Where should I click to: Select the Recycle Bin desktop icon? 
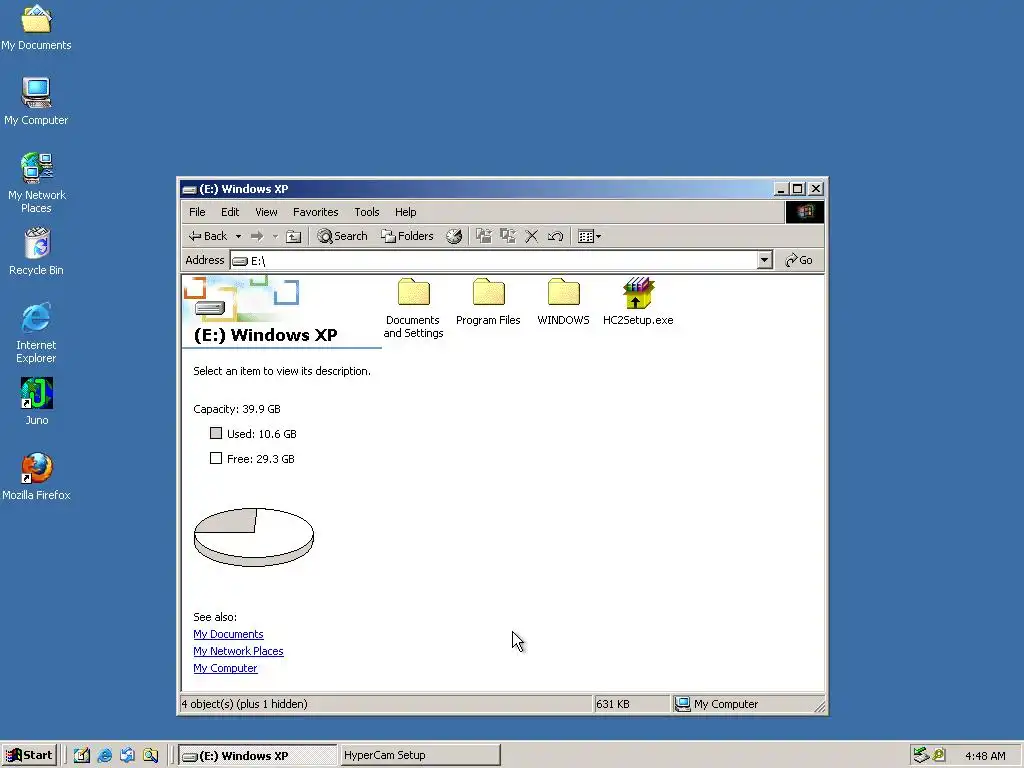click(37, 251)
